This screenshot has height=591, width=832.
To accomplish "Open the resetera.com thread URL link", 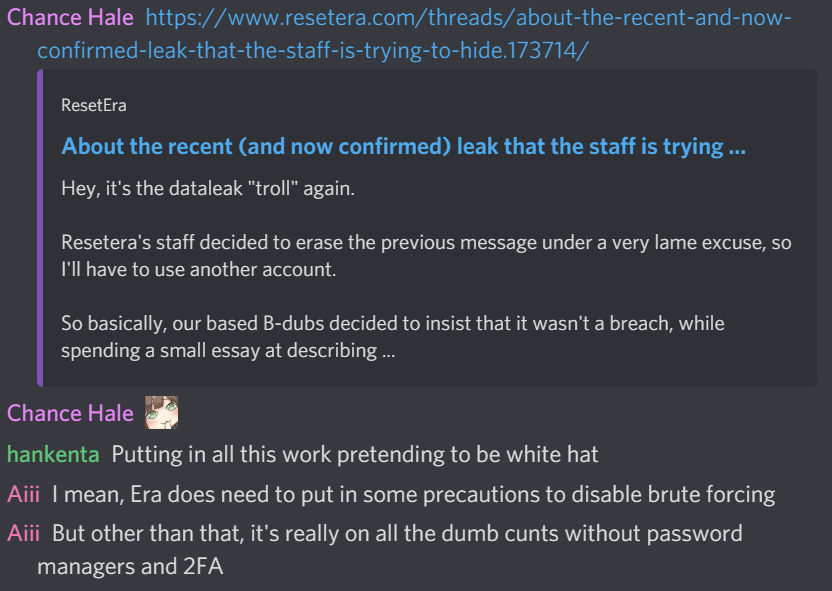I will [x=414, y=34].
